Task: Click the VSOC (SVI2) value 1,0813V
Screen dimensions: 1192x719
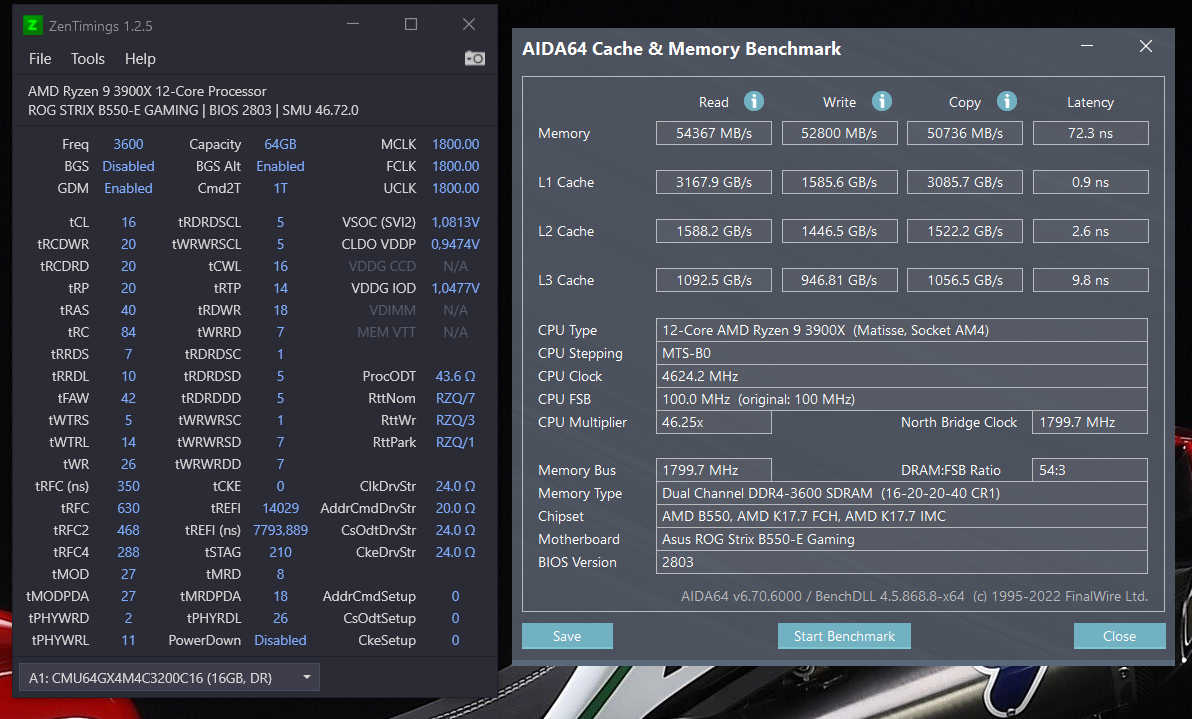Action: pos(455,222)
